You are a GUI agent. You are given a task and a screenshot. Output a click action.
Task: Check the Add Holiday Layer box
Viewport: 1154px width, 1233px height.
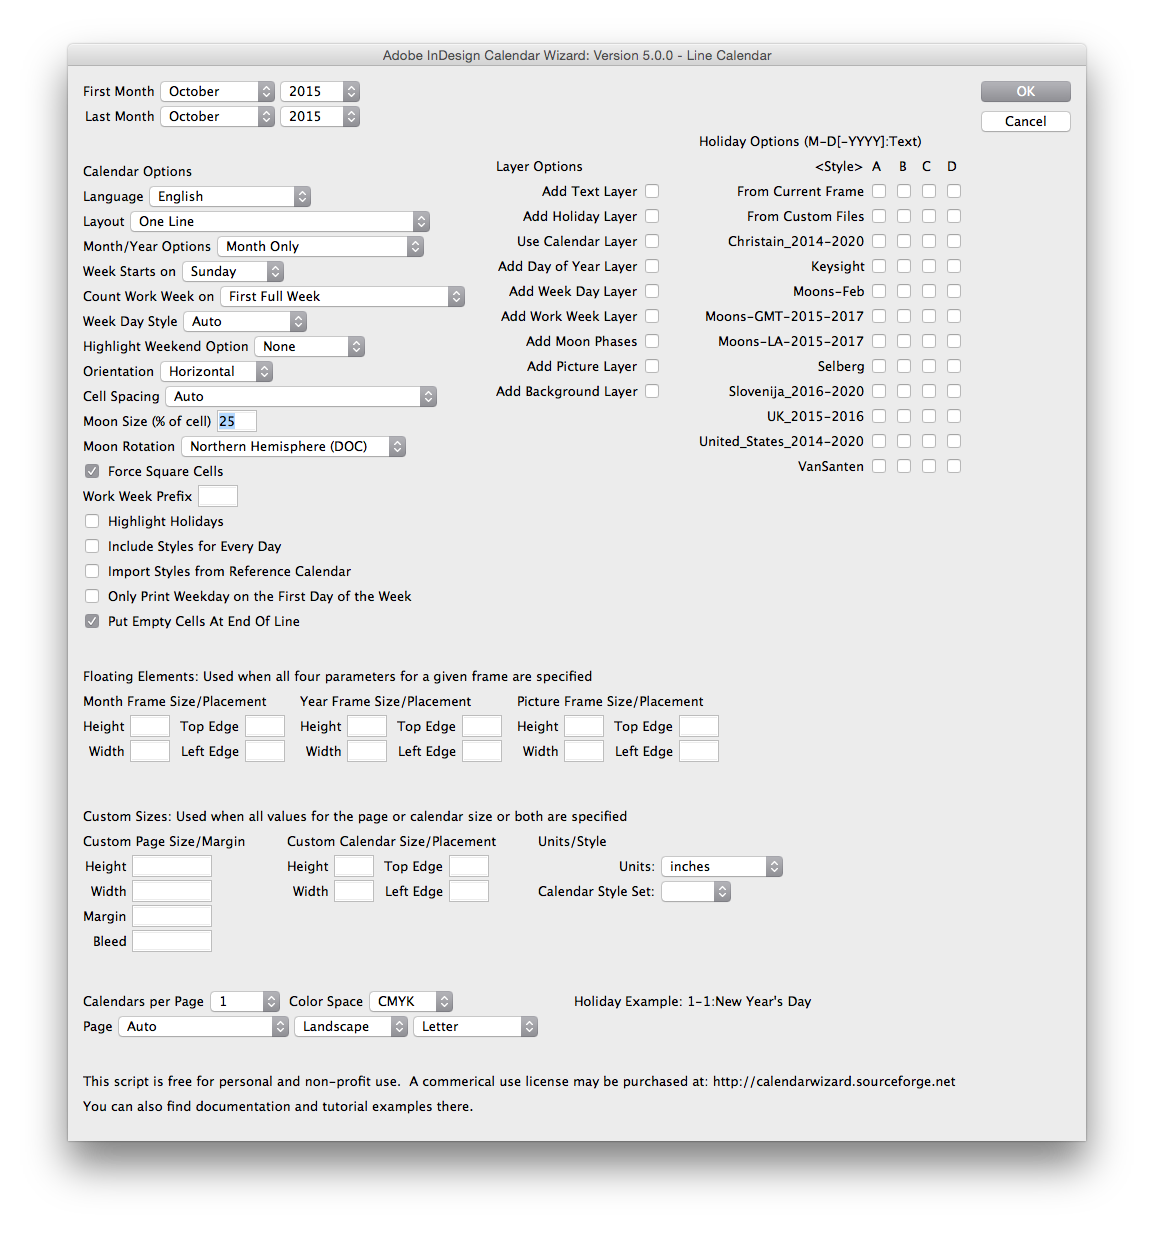coord(652,216)
